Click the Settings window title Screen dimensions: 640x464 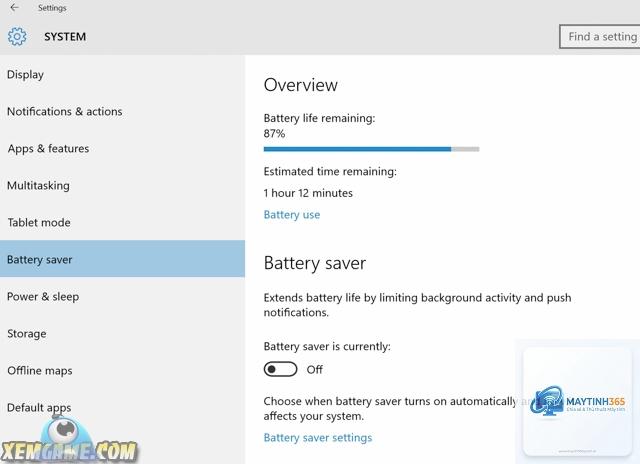52,8
